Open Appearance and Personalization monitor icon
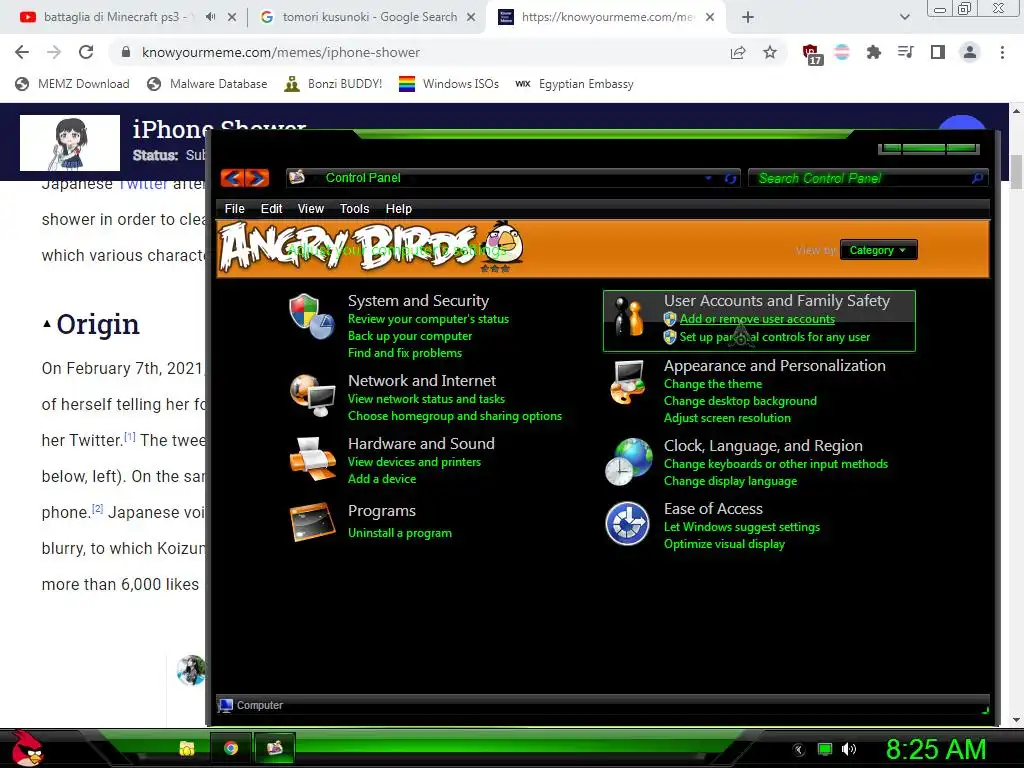Image resolution: width=1024 pixels, height=768 pixels. 628,382
